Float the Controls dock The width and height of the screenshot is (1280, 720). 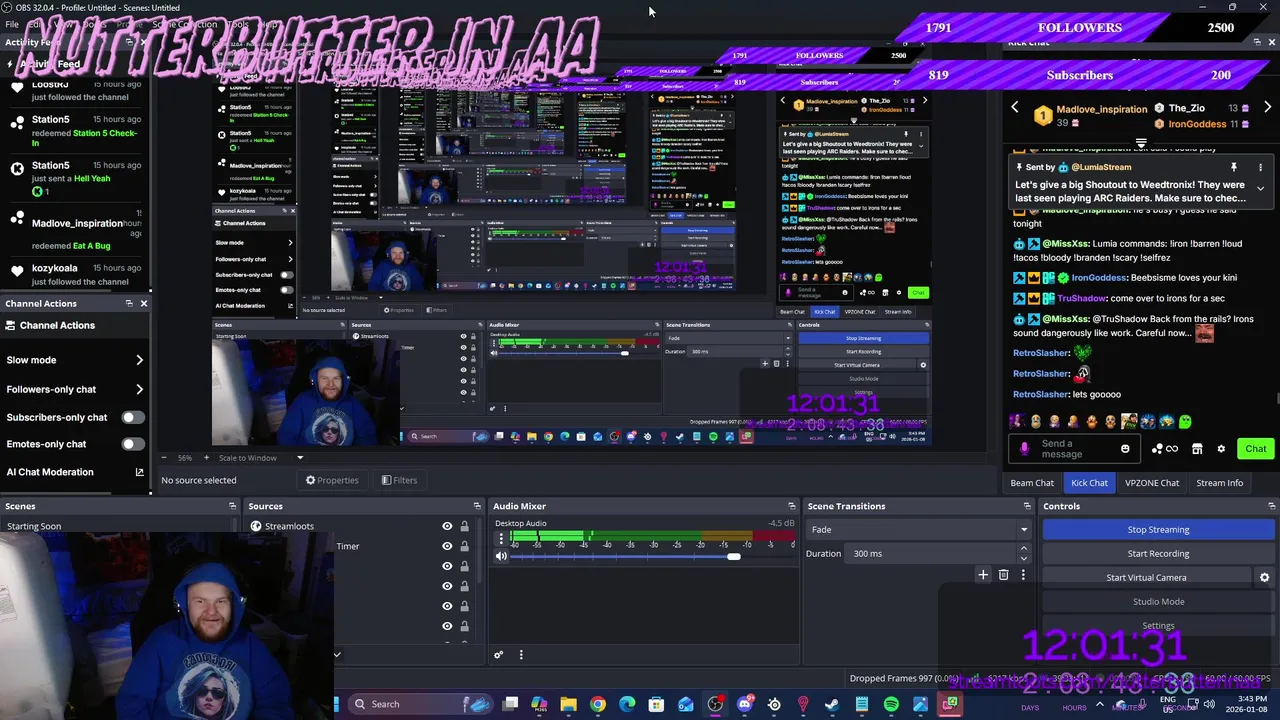pyautogui.click(x=1270, y=506)
